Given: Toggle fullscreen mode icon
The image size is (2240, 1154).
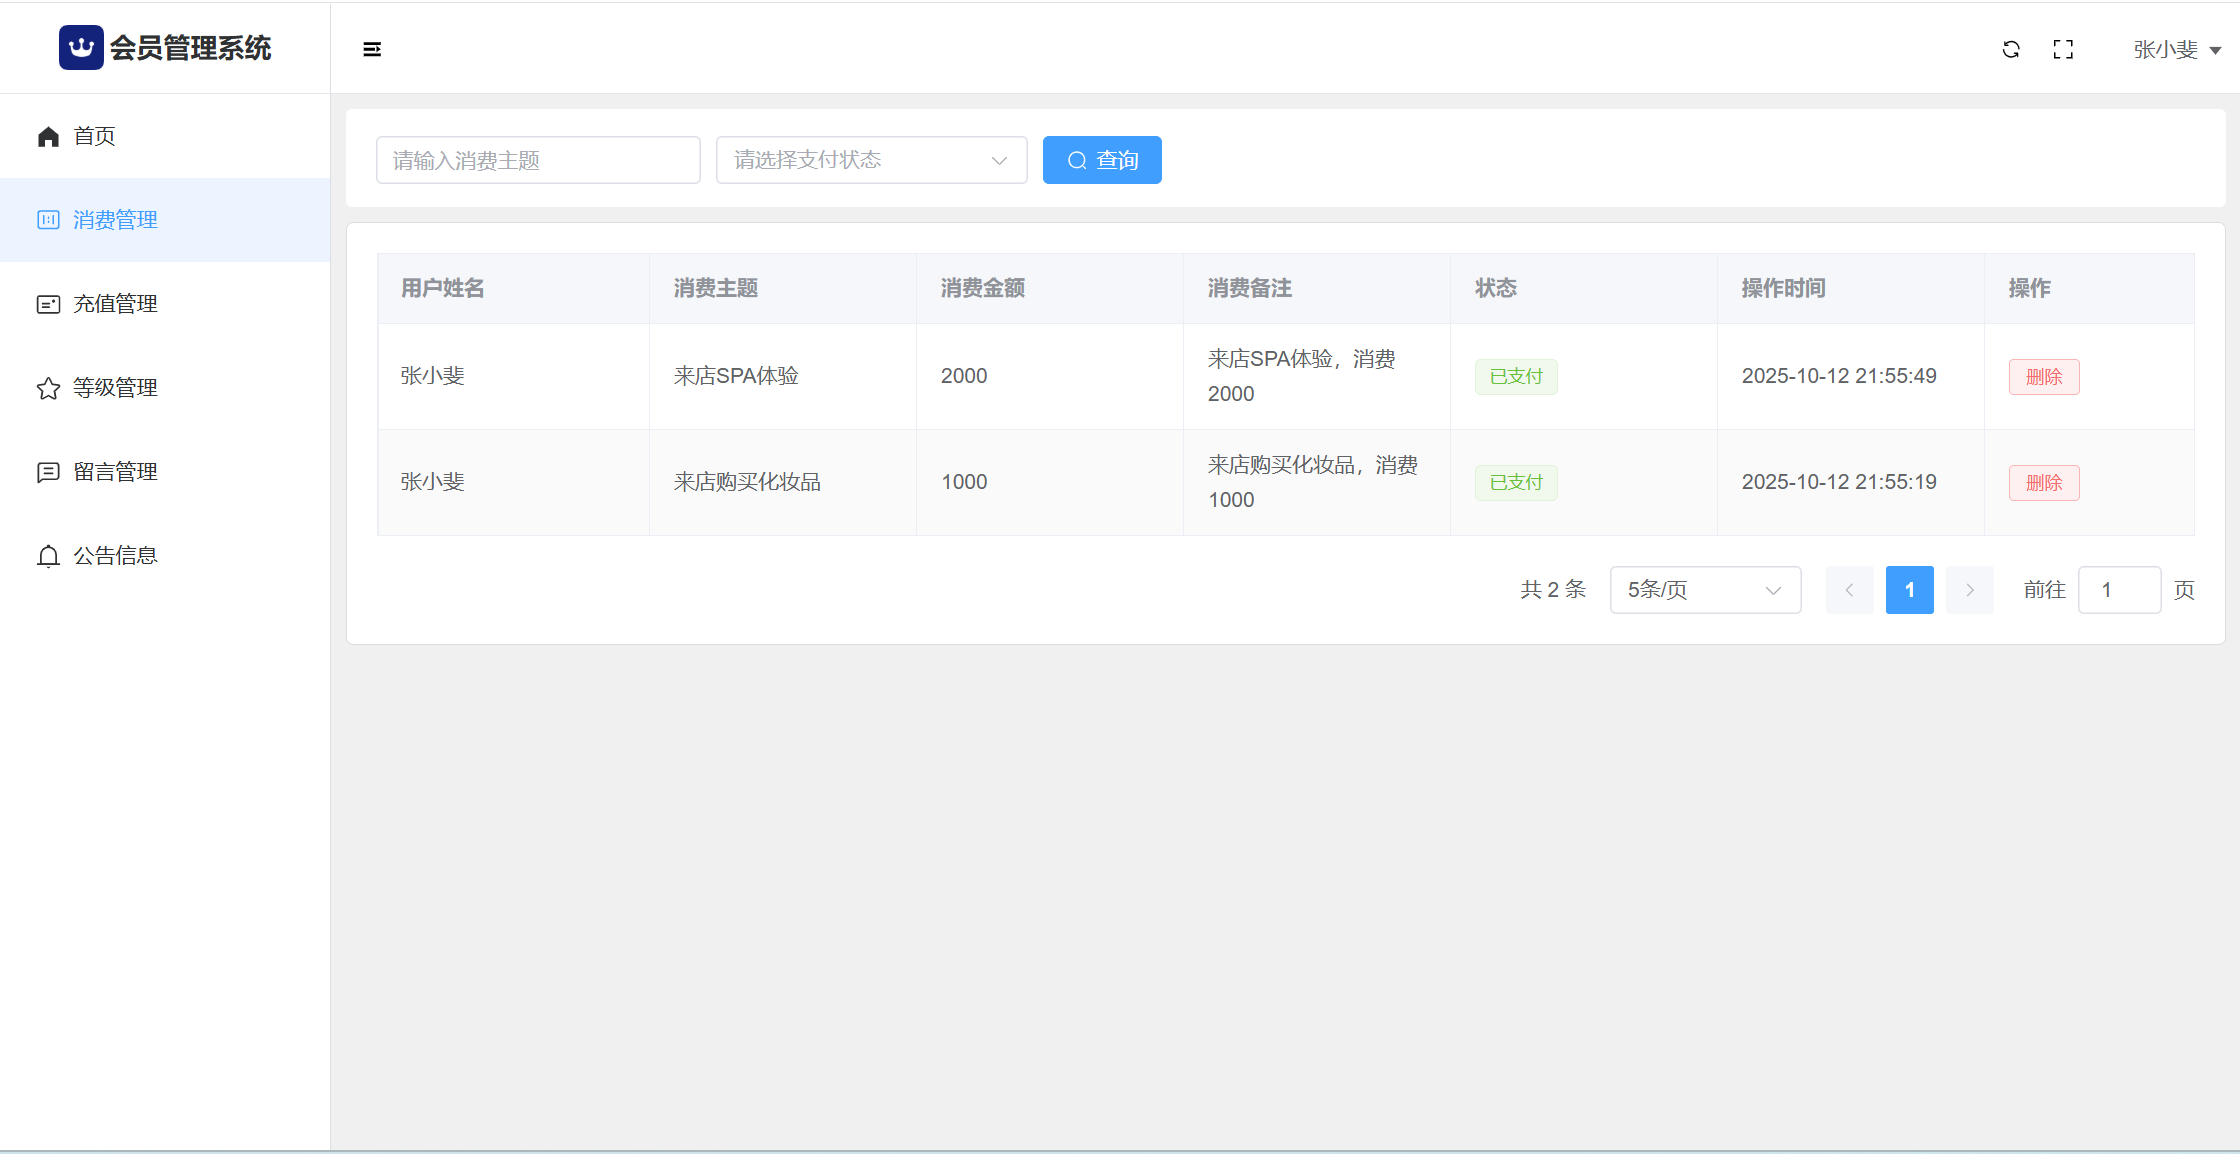Looking at the screenshot, I should click(x=2063, y=49).
